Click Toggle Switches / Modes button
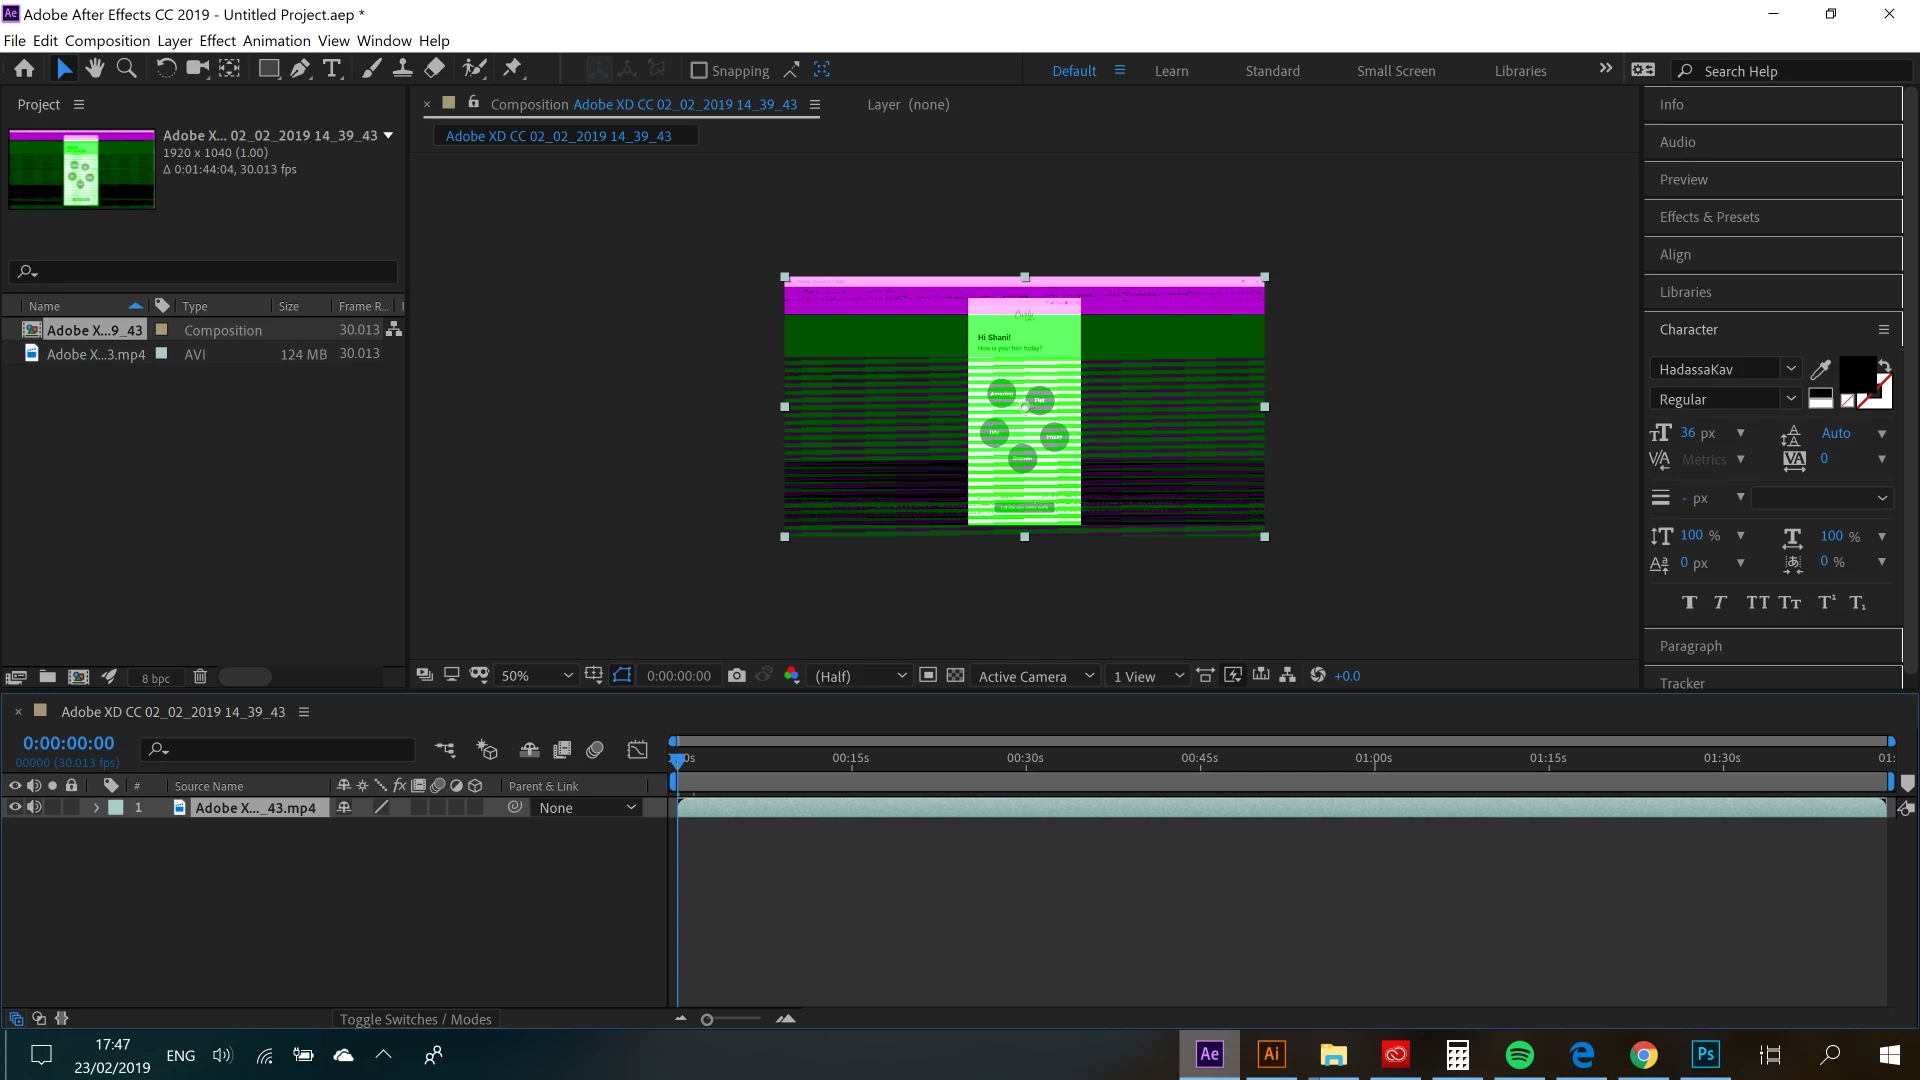 tap(415, 1019)
